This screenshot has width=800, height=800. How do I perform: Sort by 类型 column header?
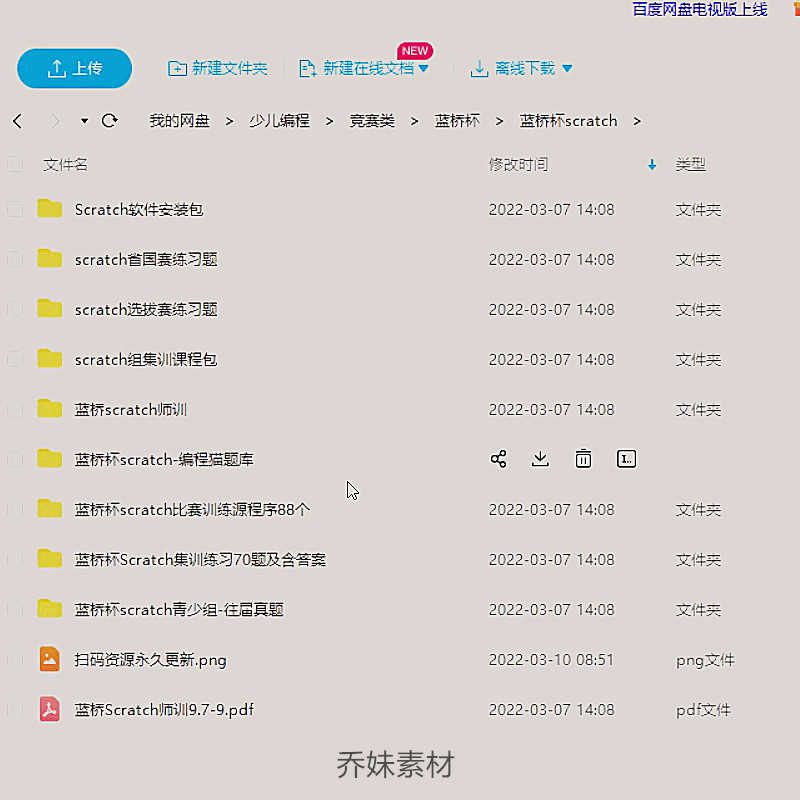click(690, 165)
